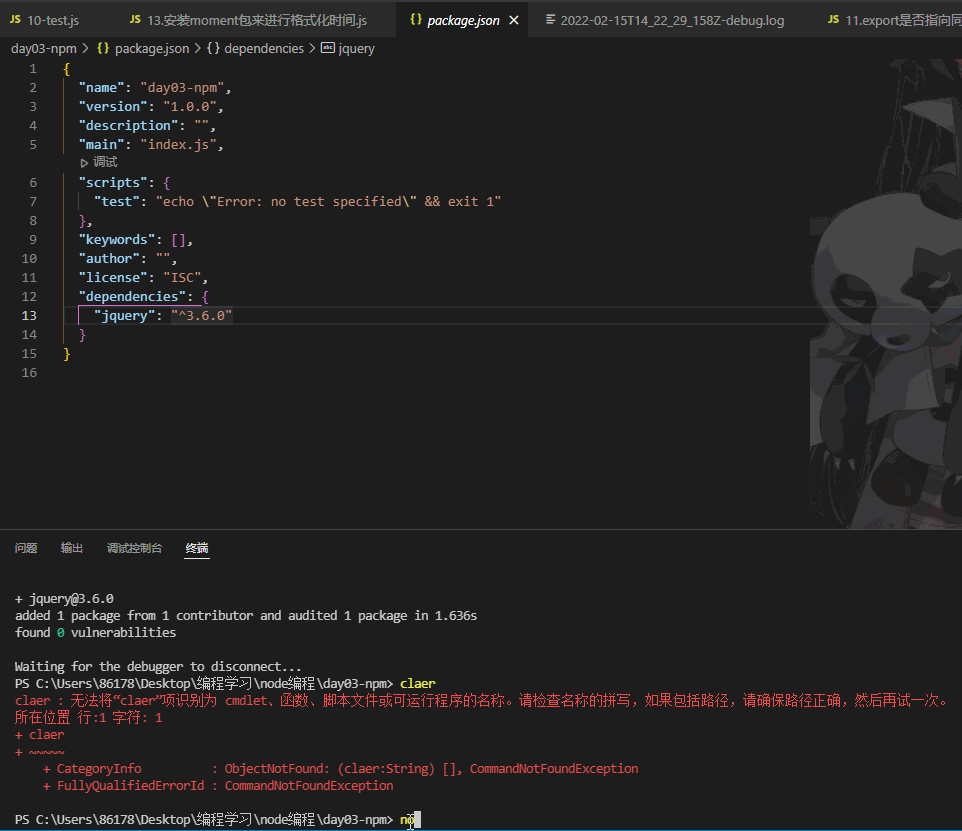Click the play triangle beside 调试
The width and height of the screenshot is (962, 831).
[x=84, y=163]
